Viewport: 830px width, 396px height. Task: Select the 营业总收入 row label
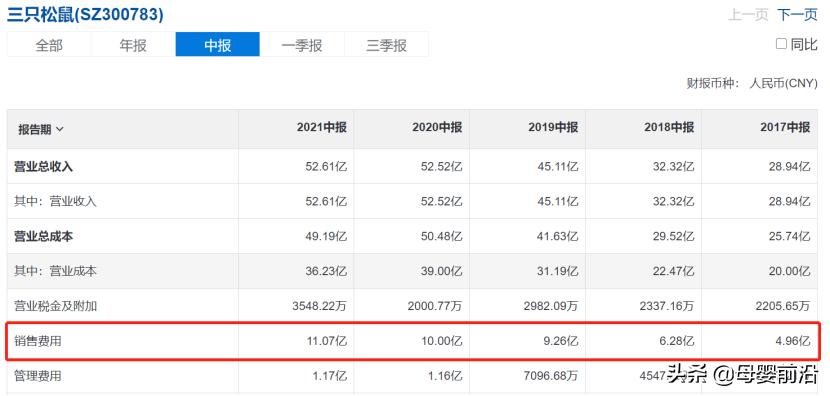tap(43, 166)
